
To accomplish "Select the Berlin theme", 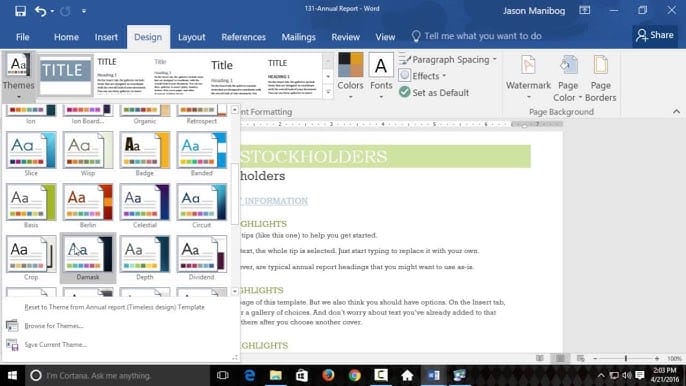I will [x=88, y=206].
